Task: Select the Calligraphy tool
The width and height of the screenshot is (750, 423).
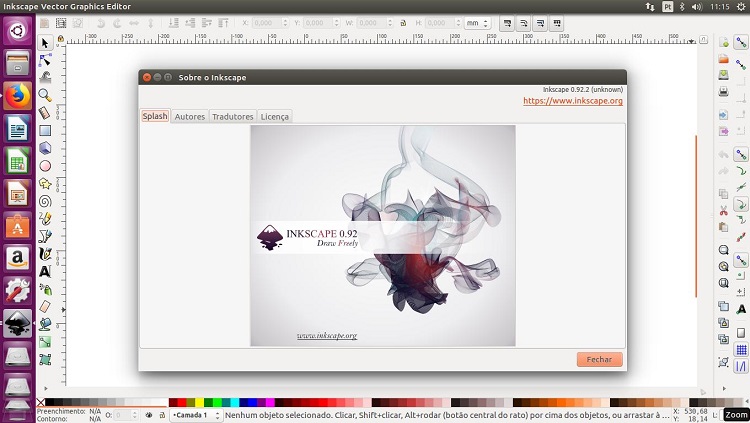Action: coord(45,254)
